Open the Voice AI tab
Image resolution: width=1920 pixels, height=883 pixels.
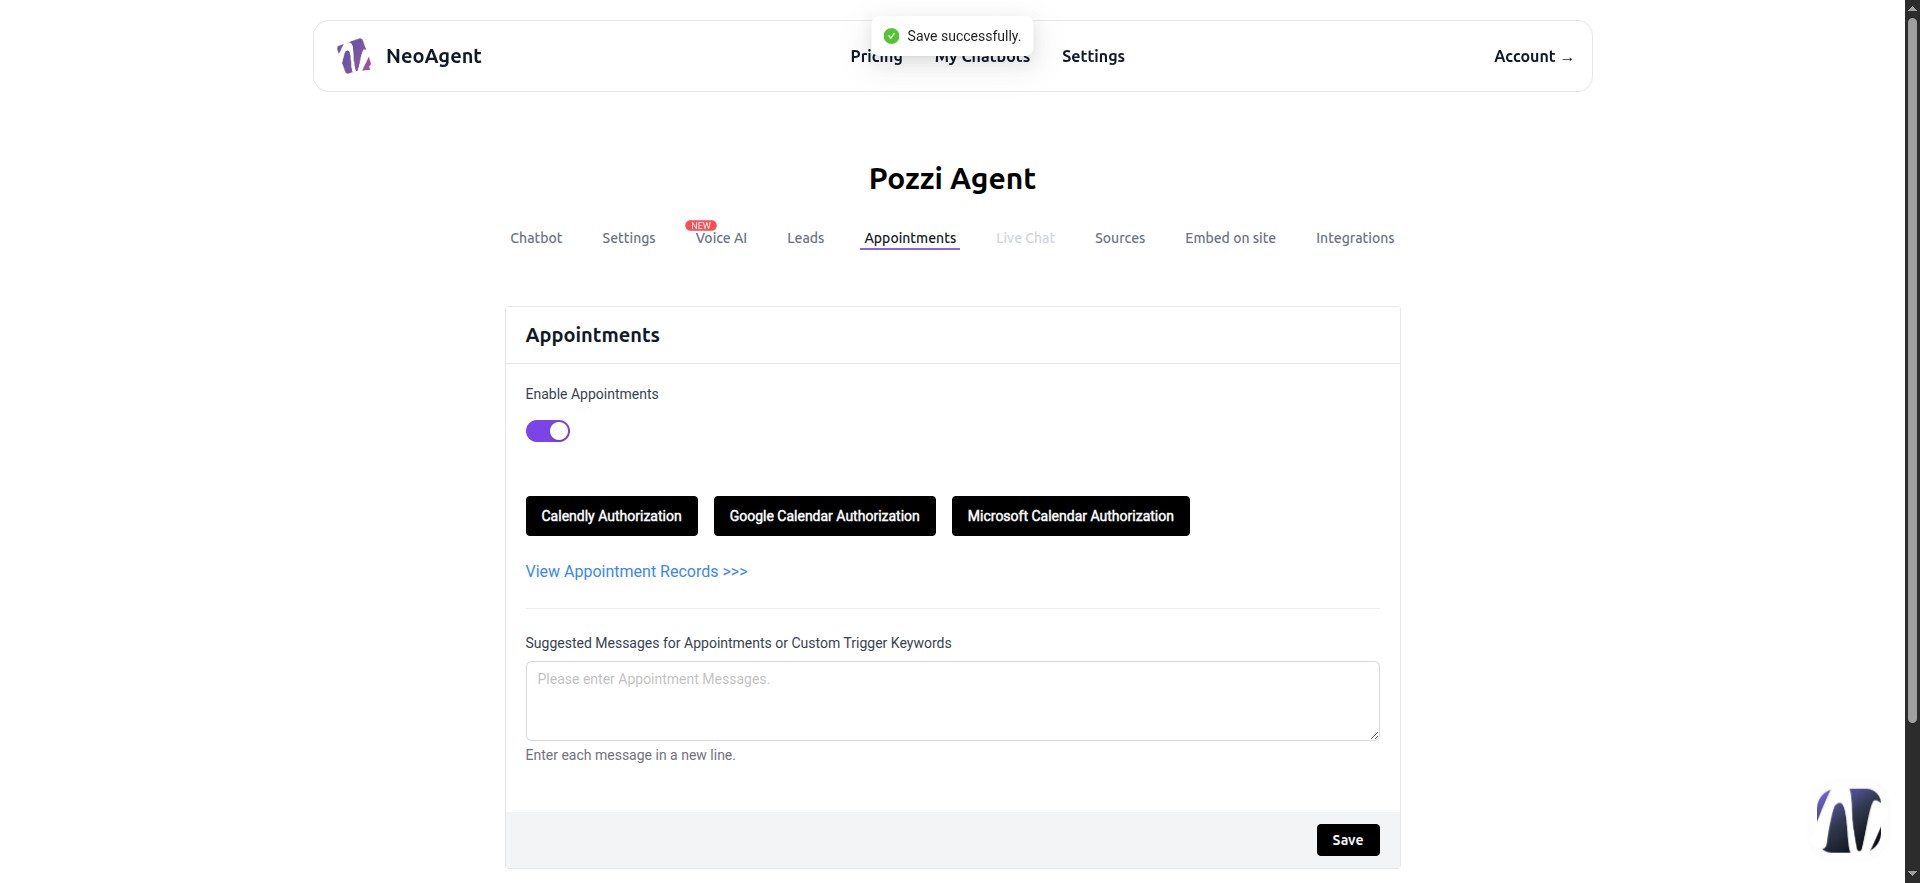(x=721, y=238)
